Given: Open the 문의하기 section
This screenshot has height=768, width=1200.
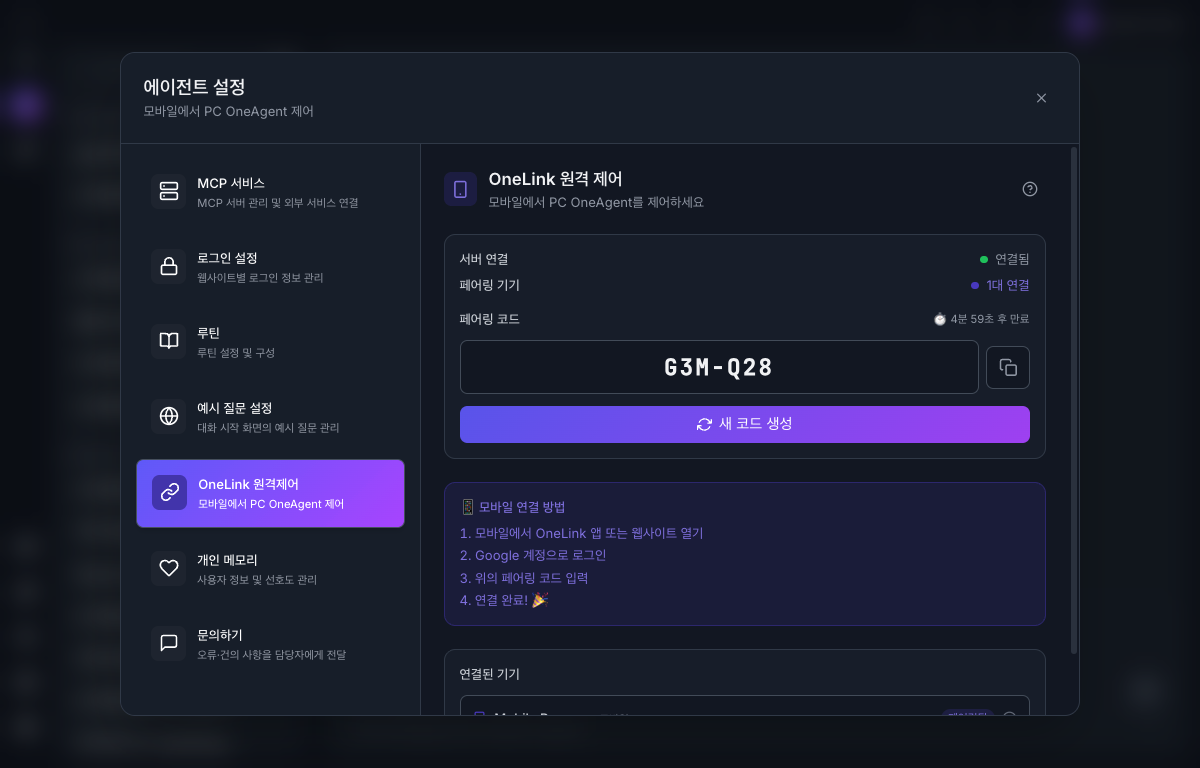Looking at the screenshot, I should [x=270, y=644].
